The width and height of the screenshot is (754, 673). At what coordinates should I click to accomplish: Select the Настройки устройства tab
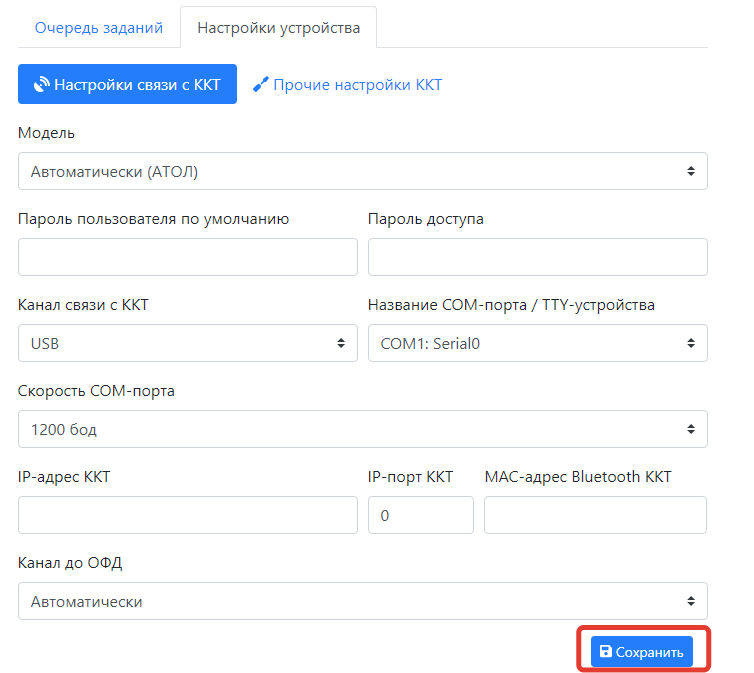tap(278, 28)
